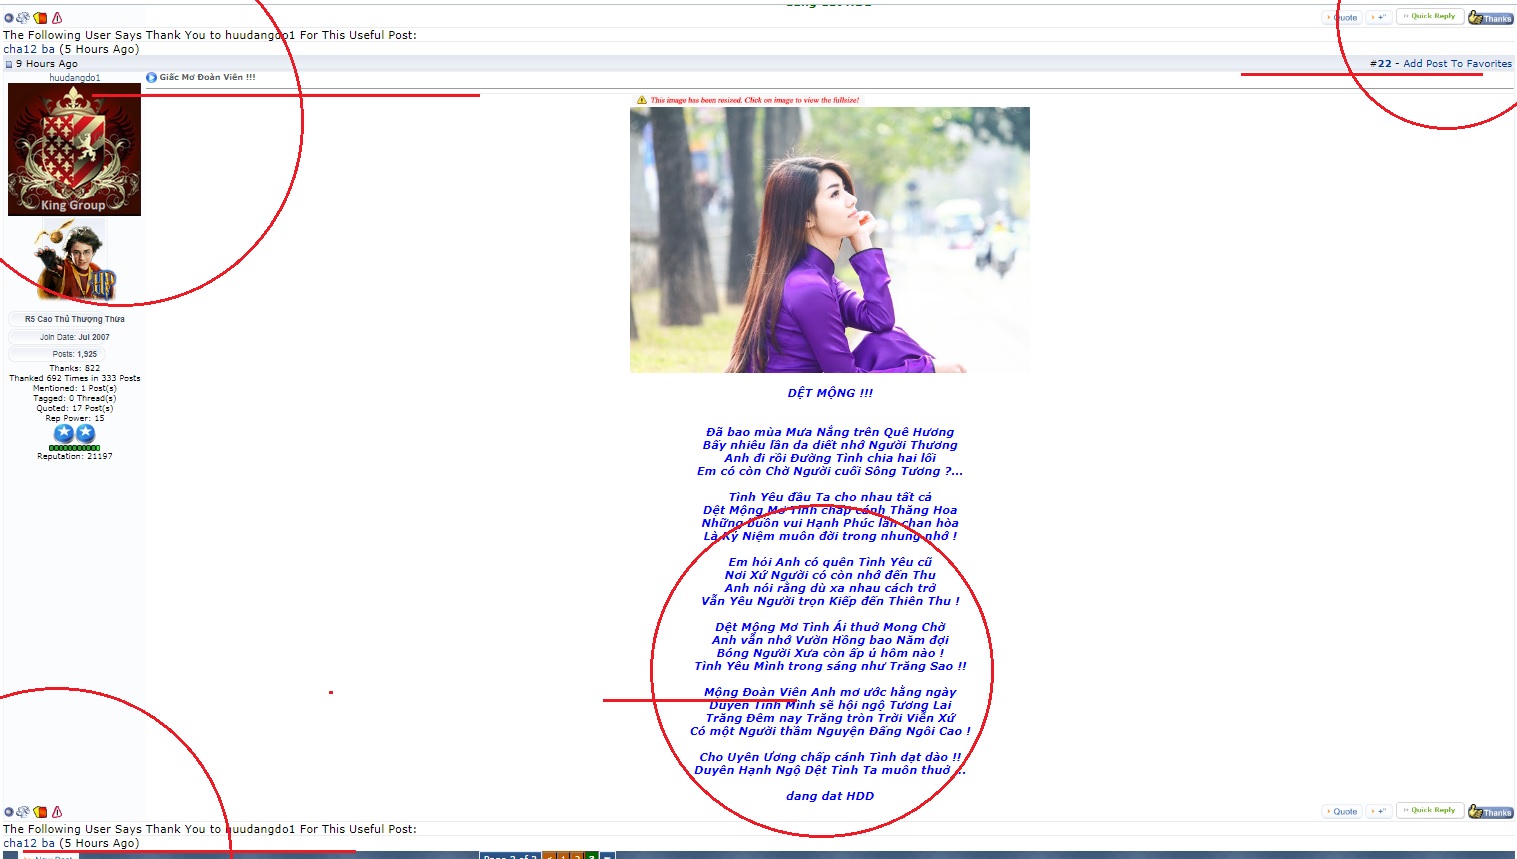The width and height of the screenshot is (1517, 859).
Task: Click the offline status circle icon below the poem
Action: (x=9, y=812)
